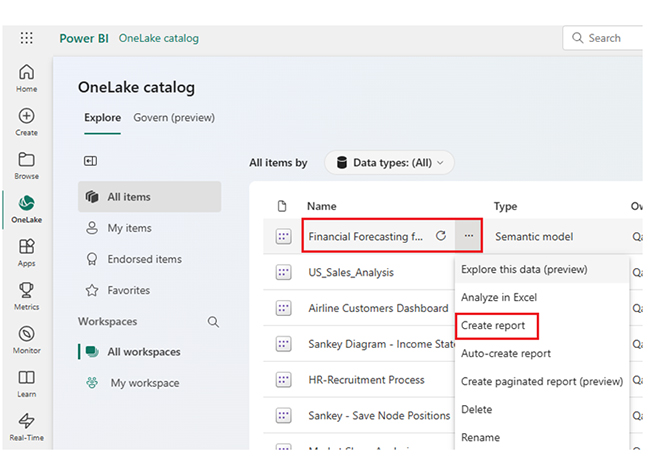Sort by the Type column header
The image size is (650, 471).
pos(505,206)
